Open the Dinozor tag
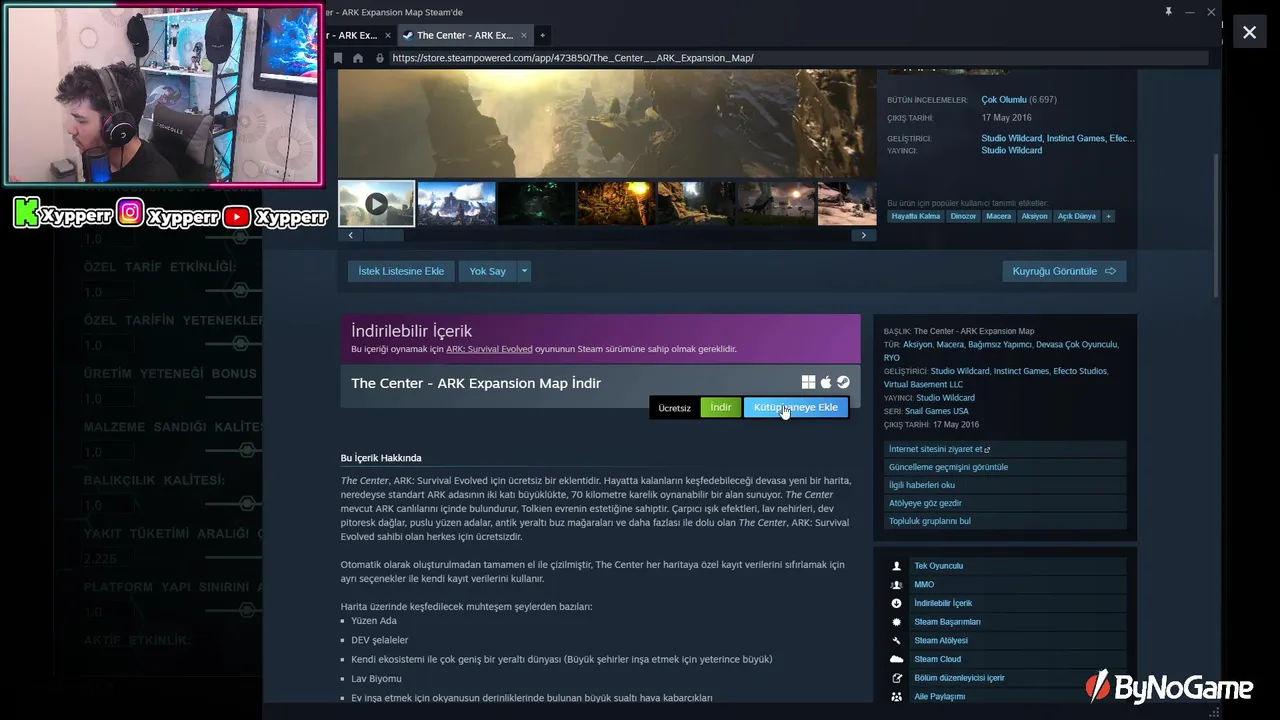Screen dimensions: 1280x720 point(963,216)
